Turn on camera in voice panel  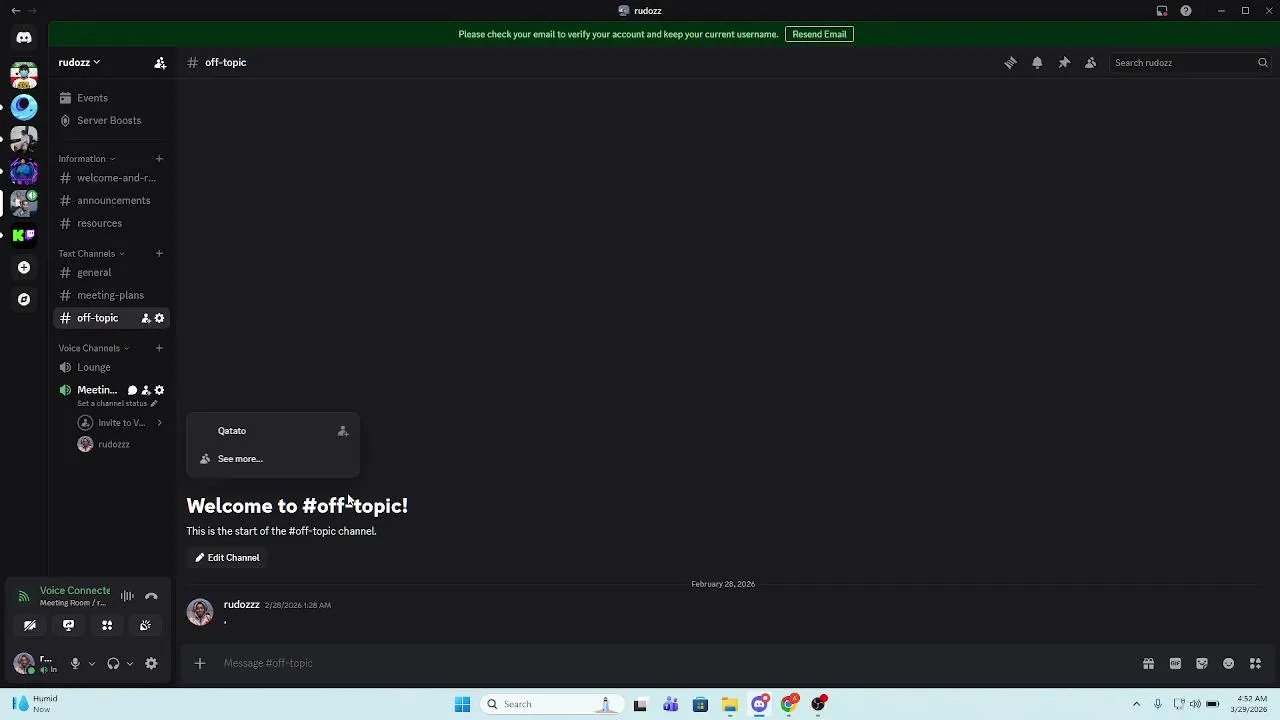click(x=30, y=625)
